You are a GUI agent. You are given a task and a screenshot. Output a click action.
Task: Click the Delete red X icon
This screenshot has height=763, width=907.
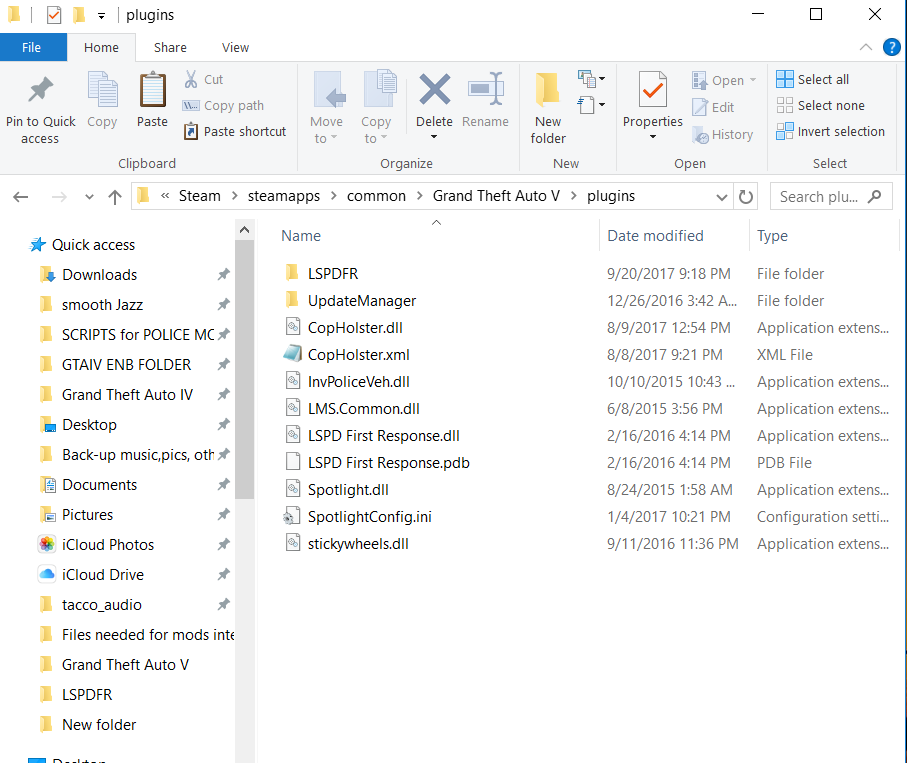(434, 90)
